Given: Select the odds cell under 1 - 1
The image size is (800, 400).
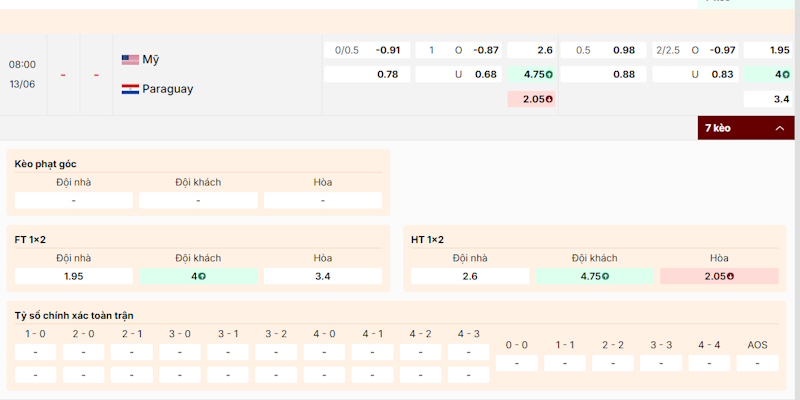Looking at the screenshot, I should point(565,363).
